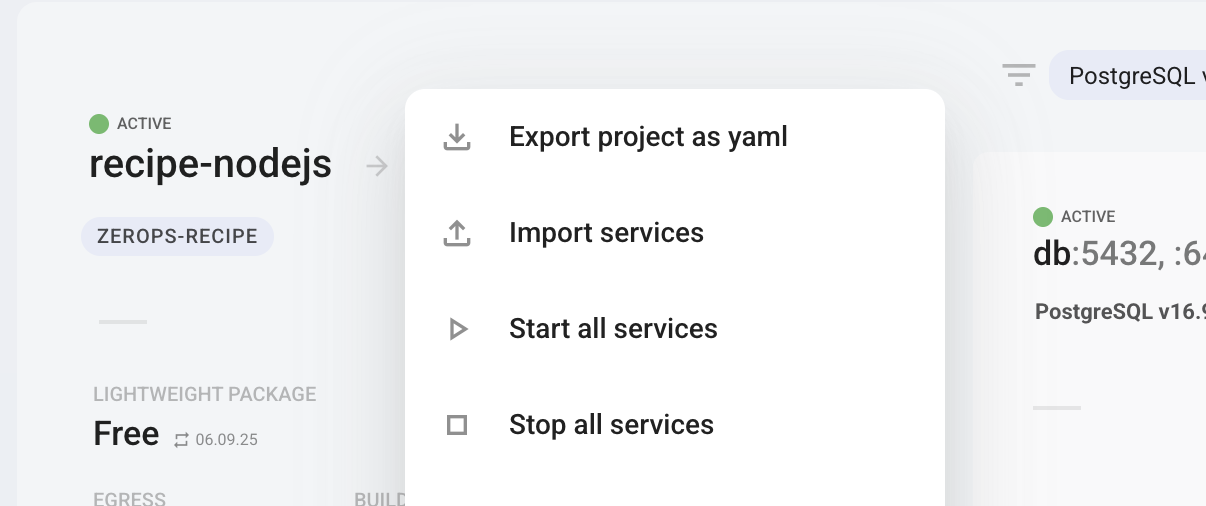Click the renewal arrows icon by 06.09.25

click(x=181, y=439)
